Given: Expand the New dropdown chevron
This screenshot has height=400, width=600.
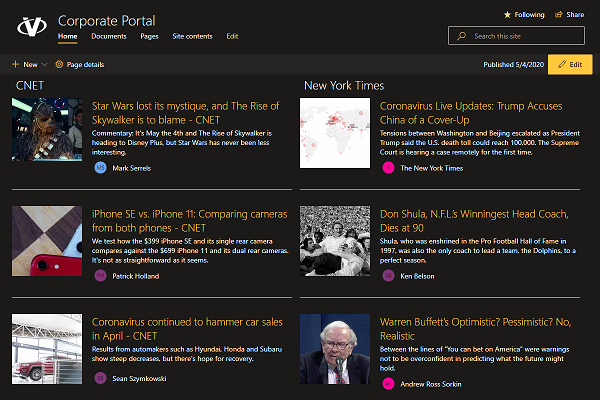Looking at the screenshot, I should pos(44,64).
